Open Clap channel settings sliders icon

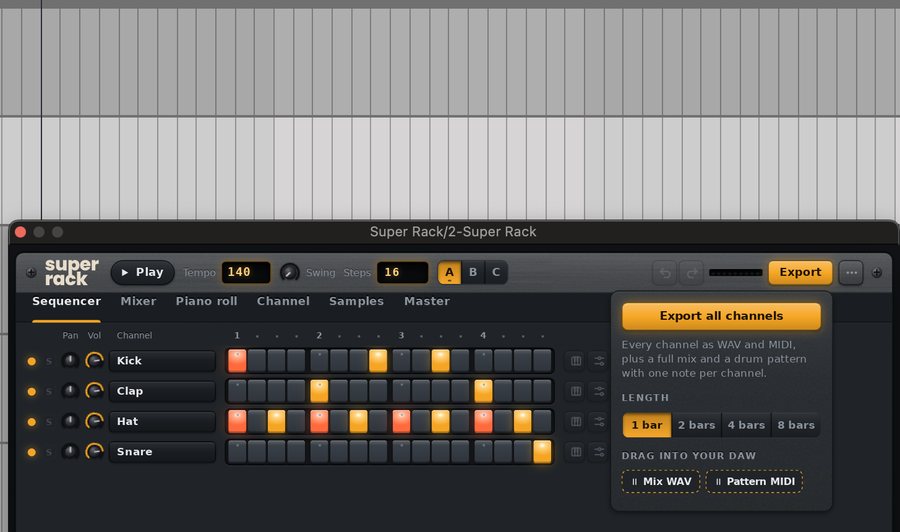[599, 391]
